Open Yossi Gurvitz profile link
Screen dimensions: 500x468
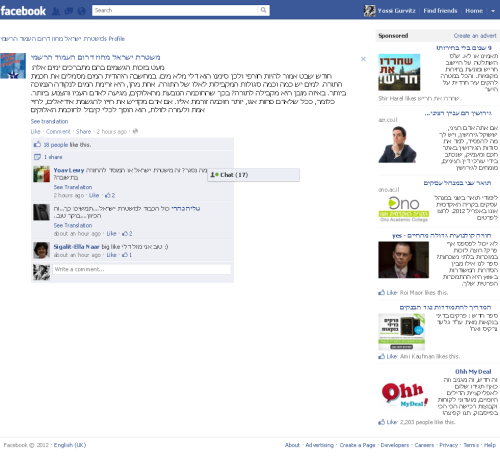pyautogui.click(x=396, y=11)
